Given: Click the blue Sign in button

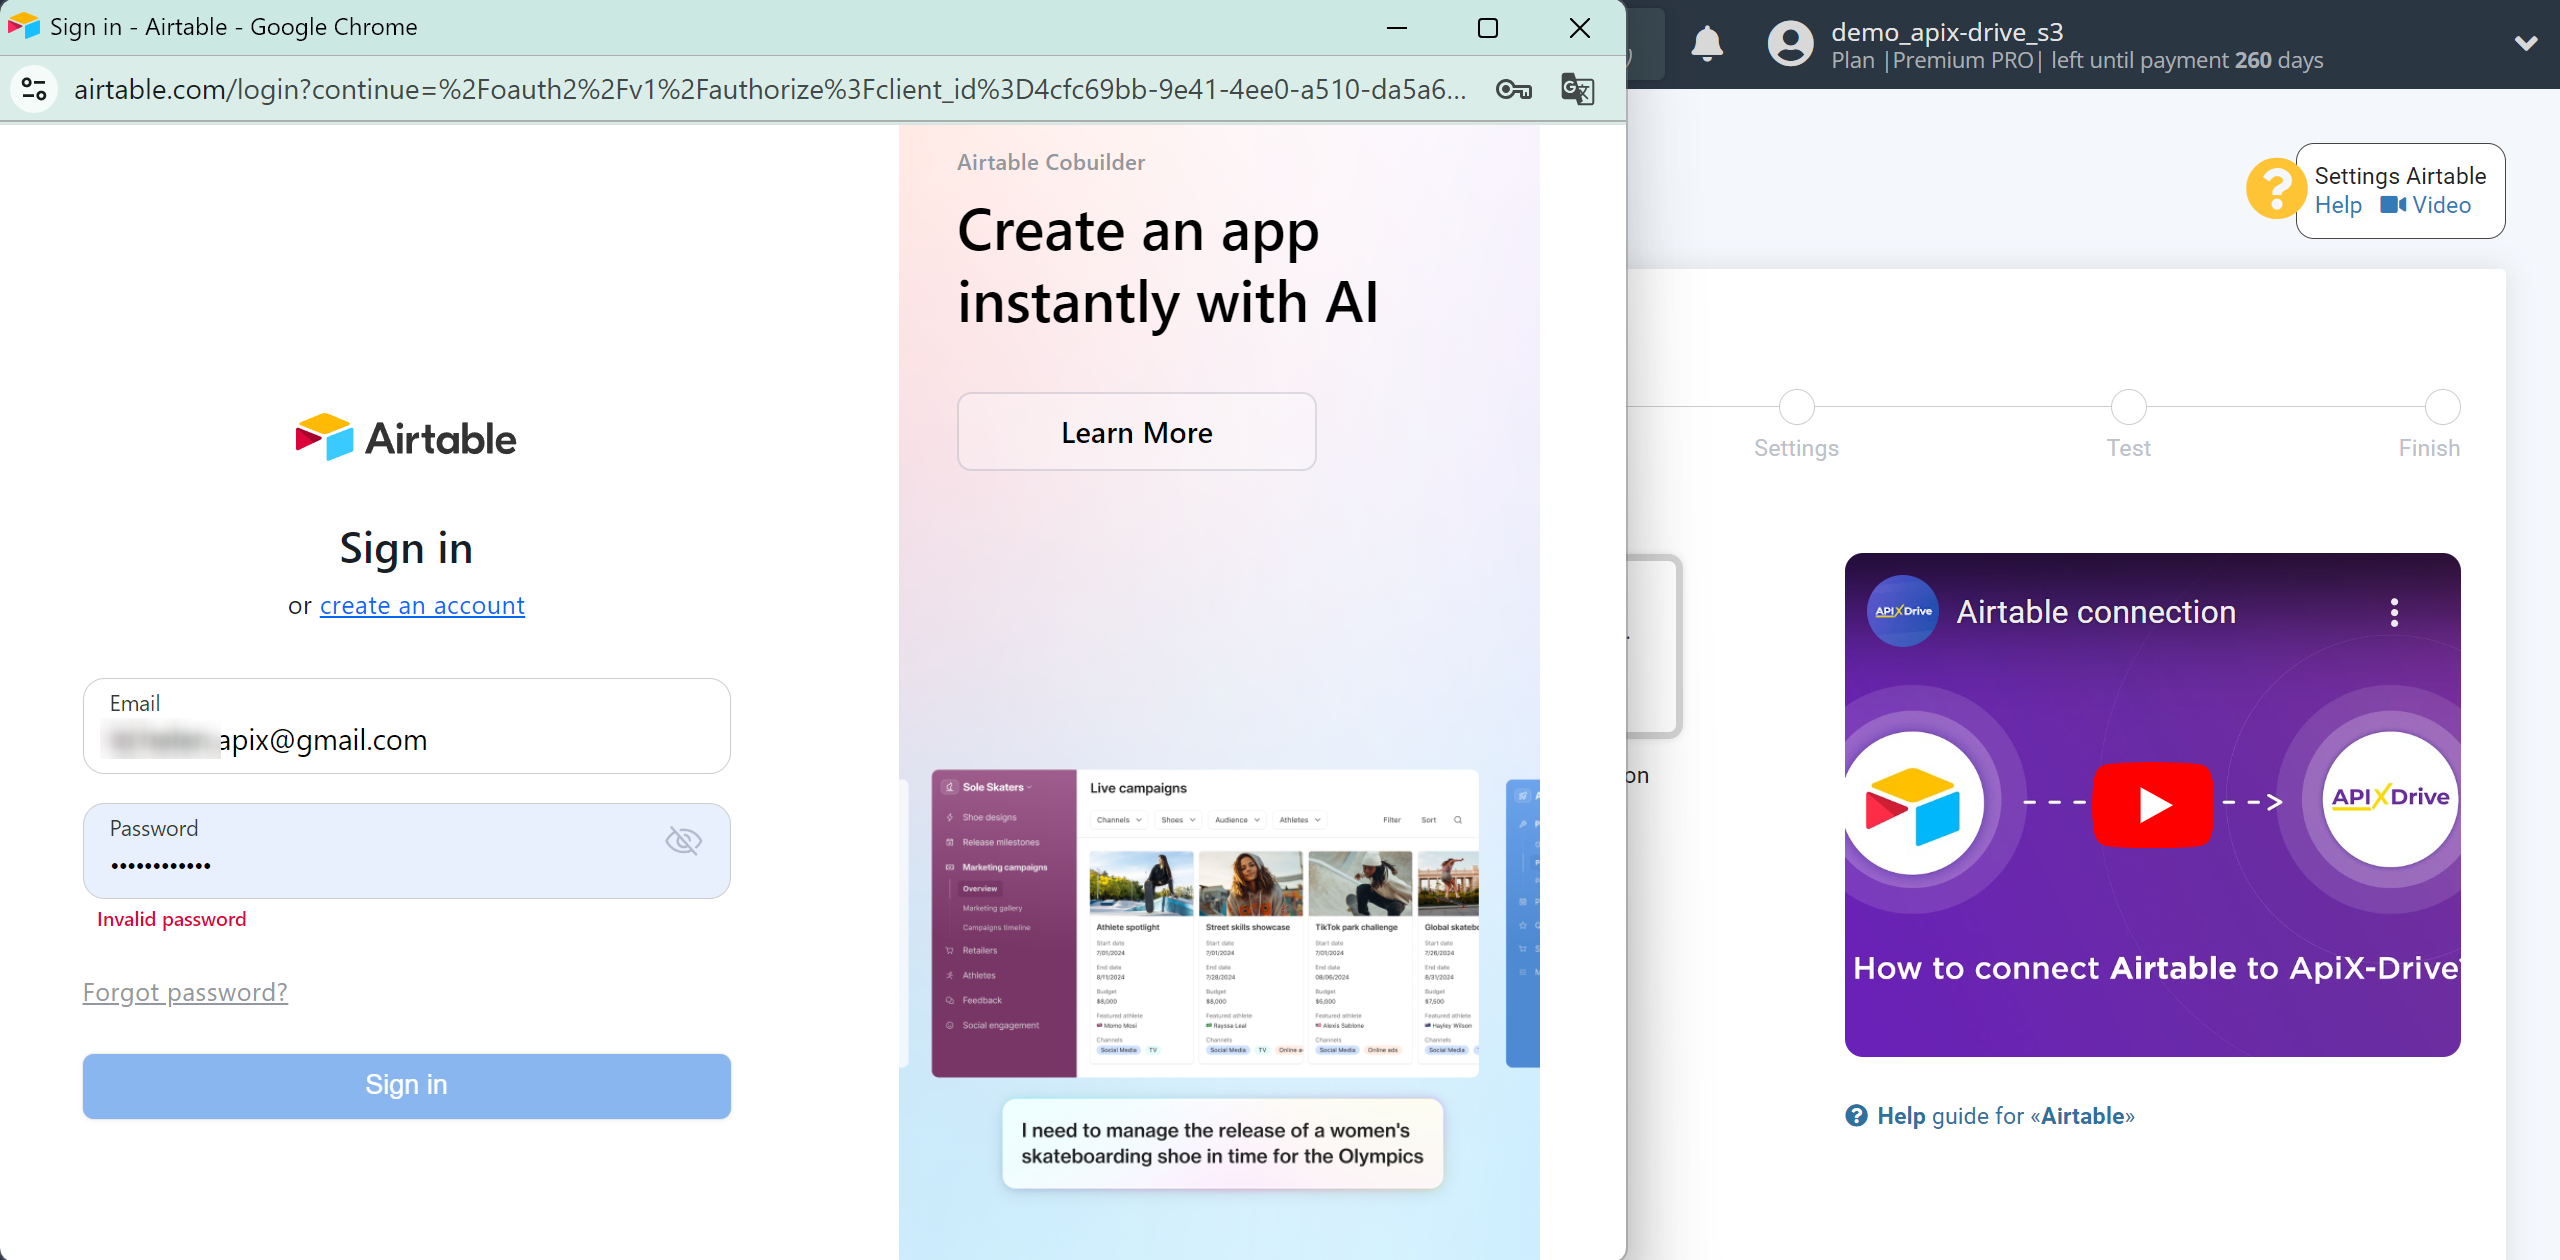Looking at the screenshot, I should click(407, 1085).
